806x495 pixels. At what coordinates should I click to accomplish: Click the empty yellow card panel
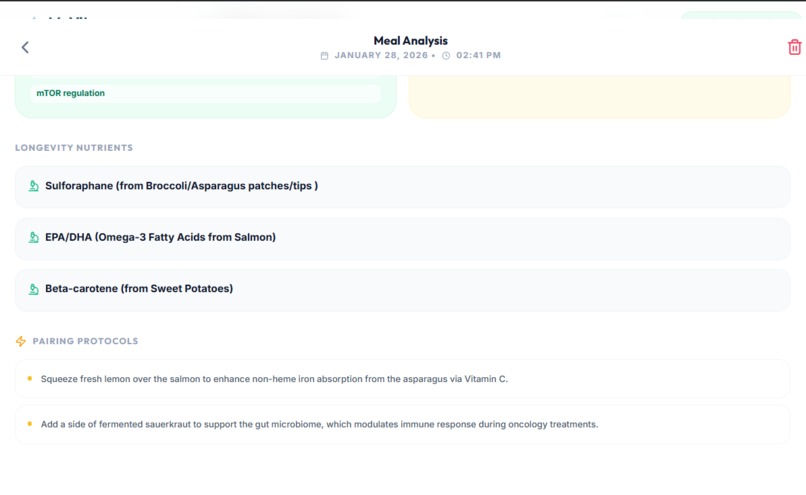(x=599, y=97)
